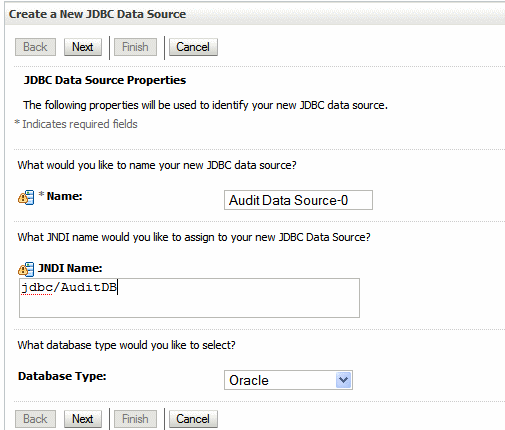Click the top Finish button
Image resolution: width=505 pixels, height=430 pixels.
tap(135, 47)
